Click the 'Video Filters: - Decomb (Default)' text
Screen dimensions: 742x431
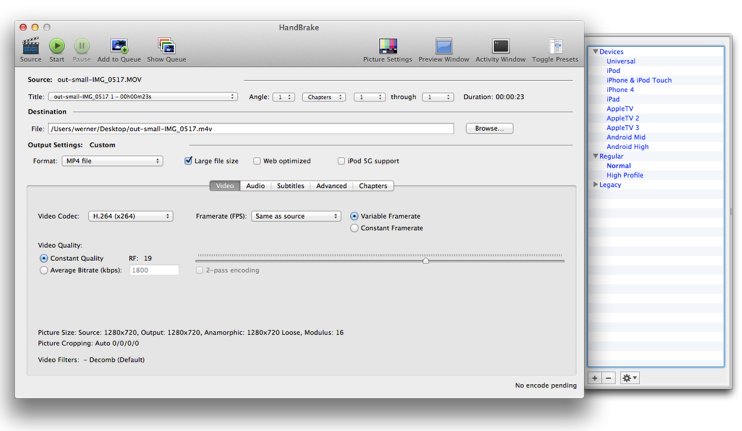click(91, 360)
